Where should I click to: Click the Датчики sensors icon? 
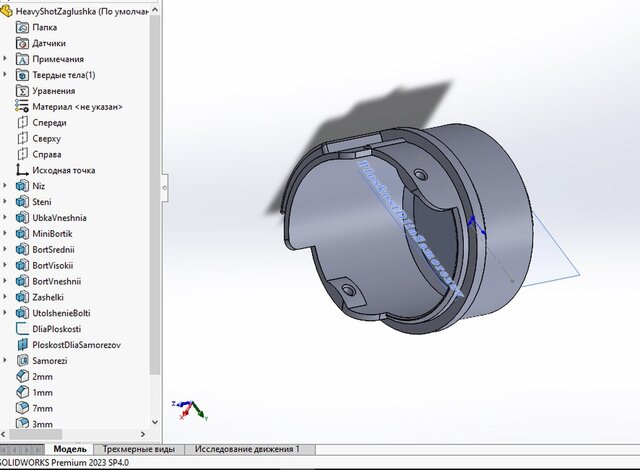[22, 43]
